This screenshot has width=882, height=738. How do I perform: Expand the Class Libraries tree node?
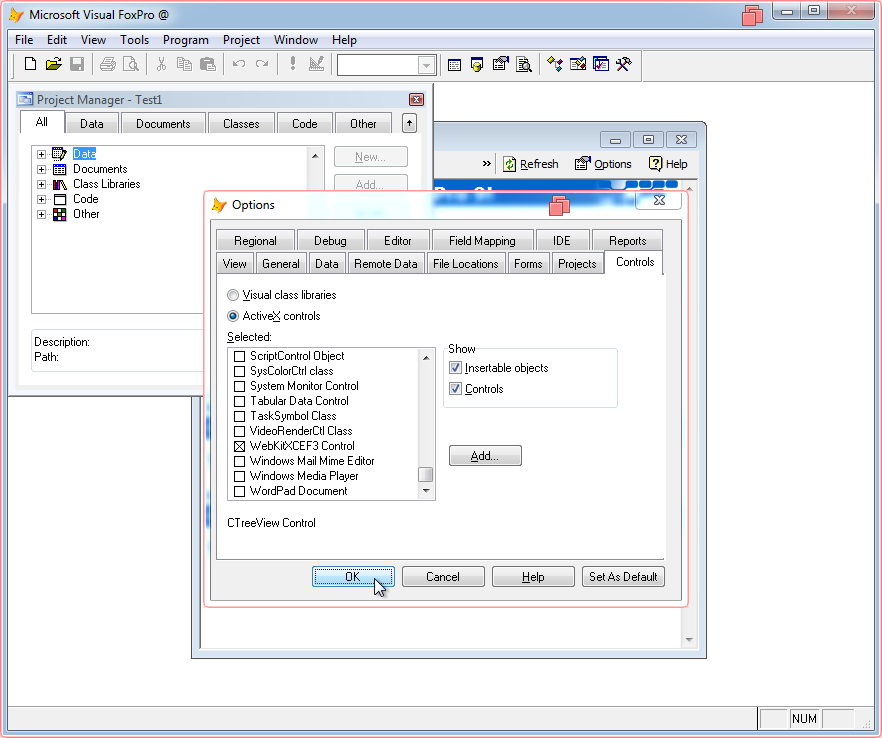click(41, 184)
